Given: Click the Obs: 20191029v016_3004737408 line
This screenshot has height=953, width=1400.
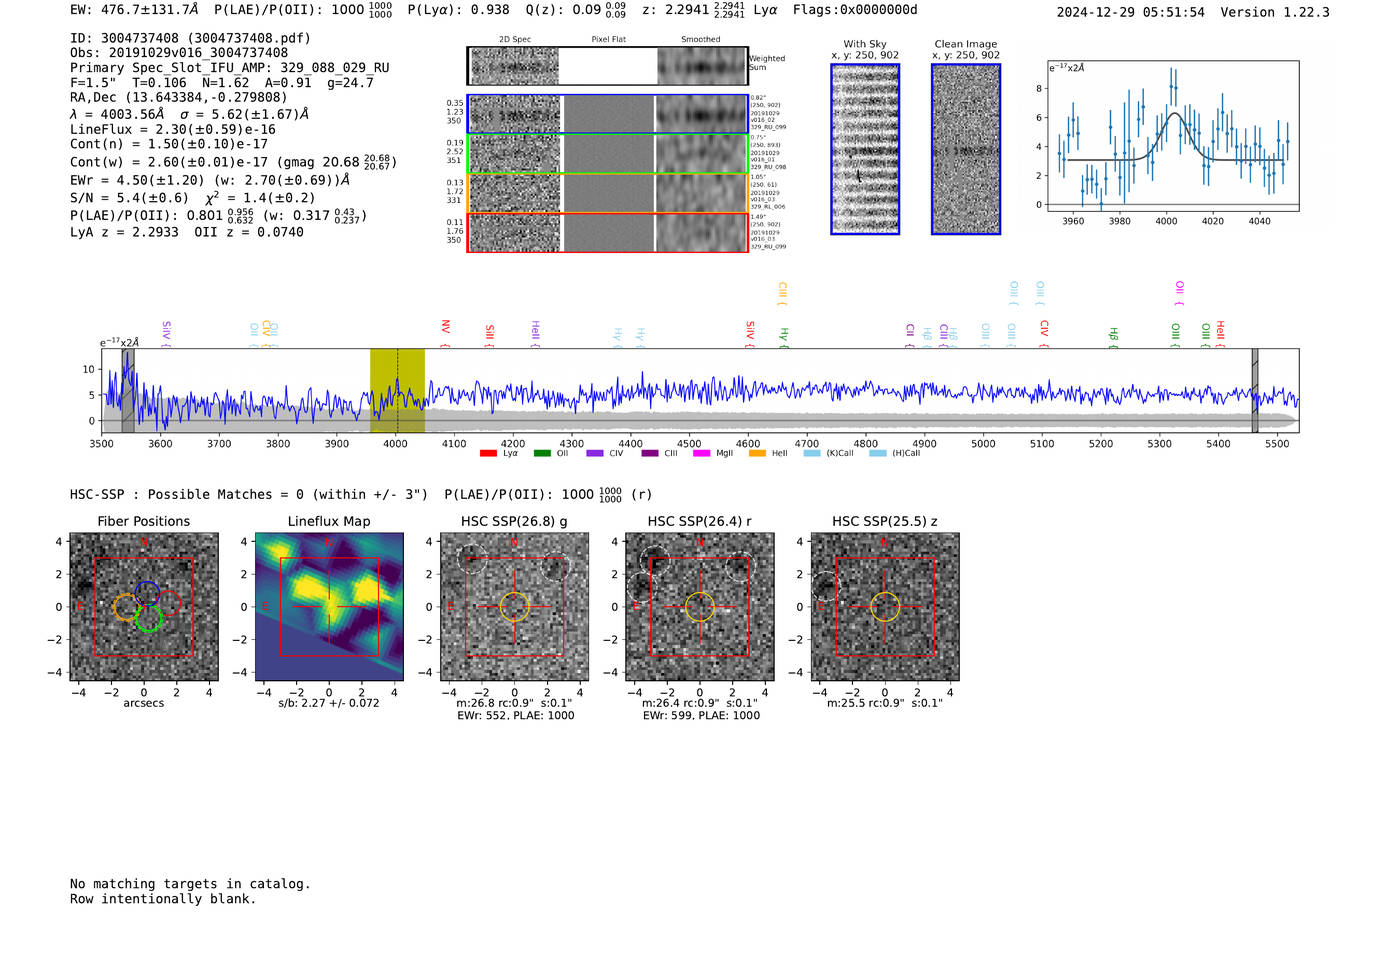Looking at the screenshot, I should click(x=179, y=52).
